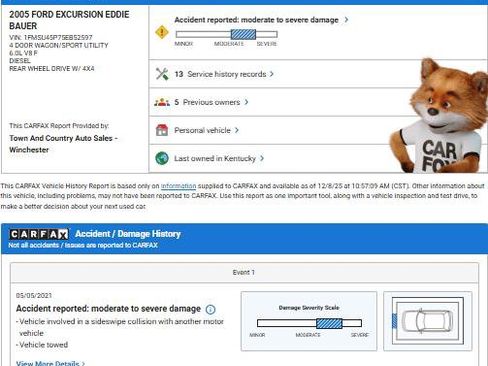488x366 pixels.
Task: Click 2005 Ford Excursion Eddie Bauer title
Action: tap(69, 20)
